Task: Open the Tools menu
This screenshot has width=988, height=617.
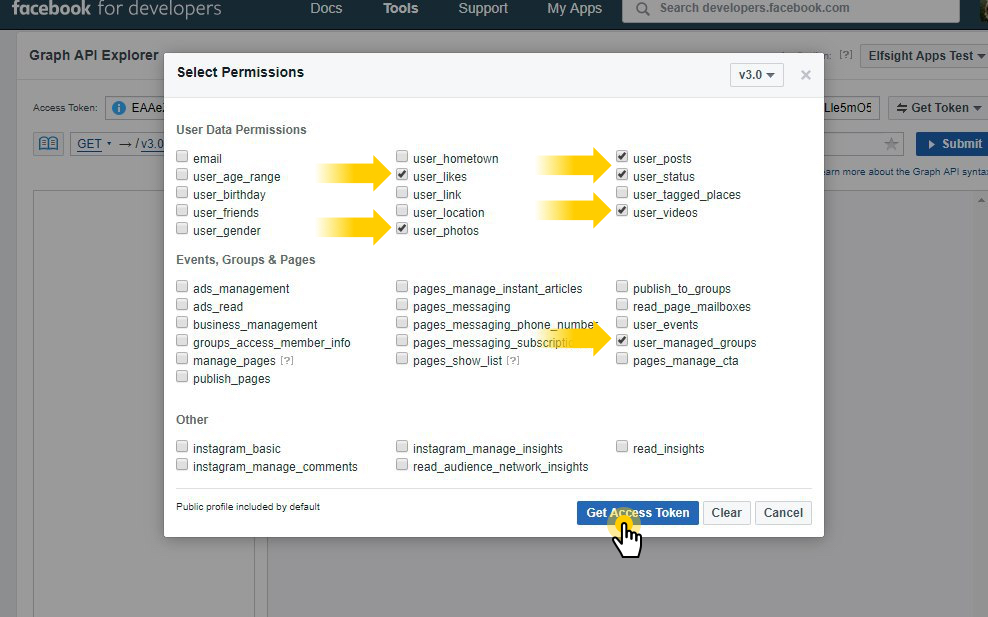Action: coord(400,11)
